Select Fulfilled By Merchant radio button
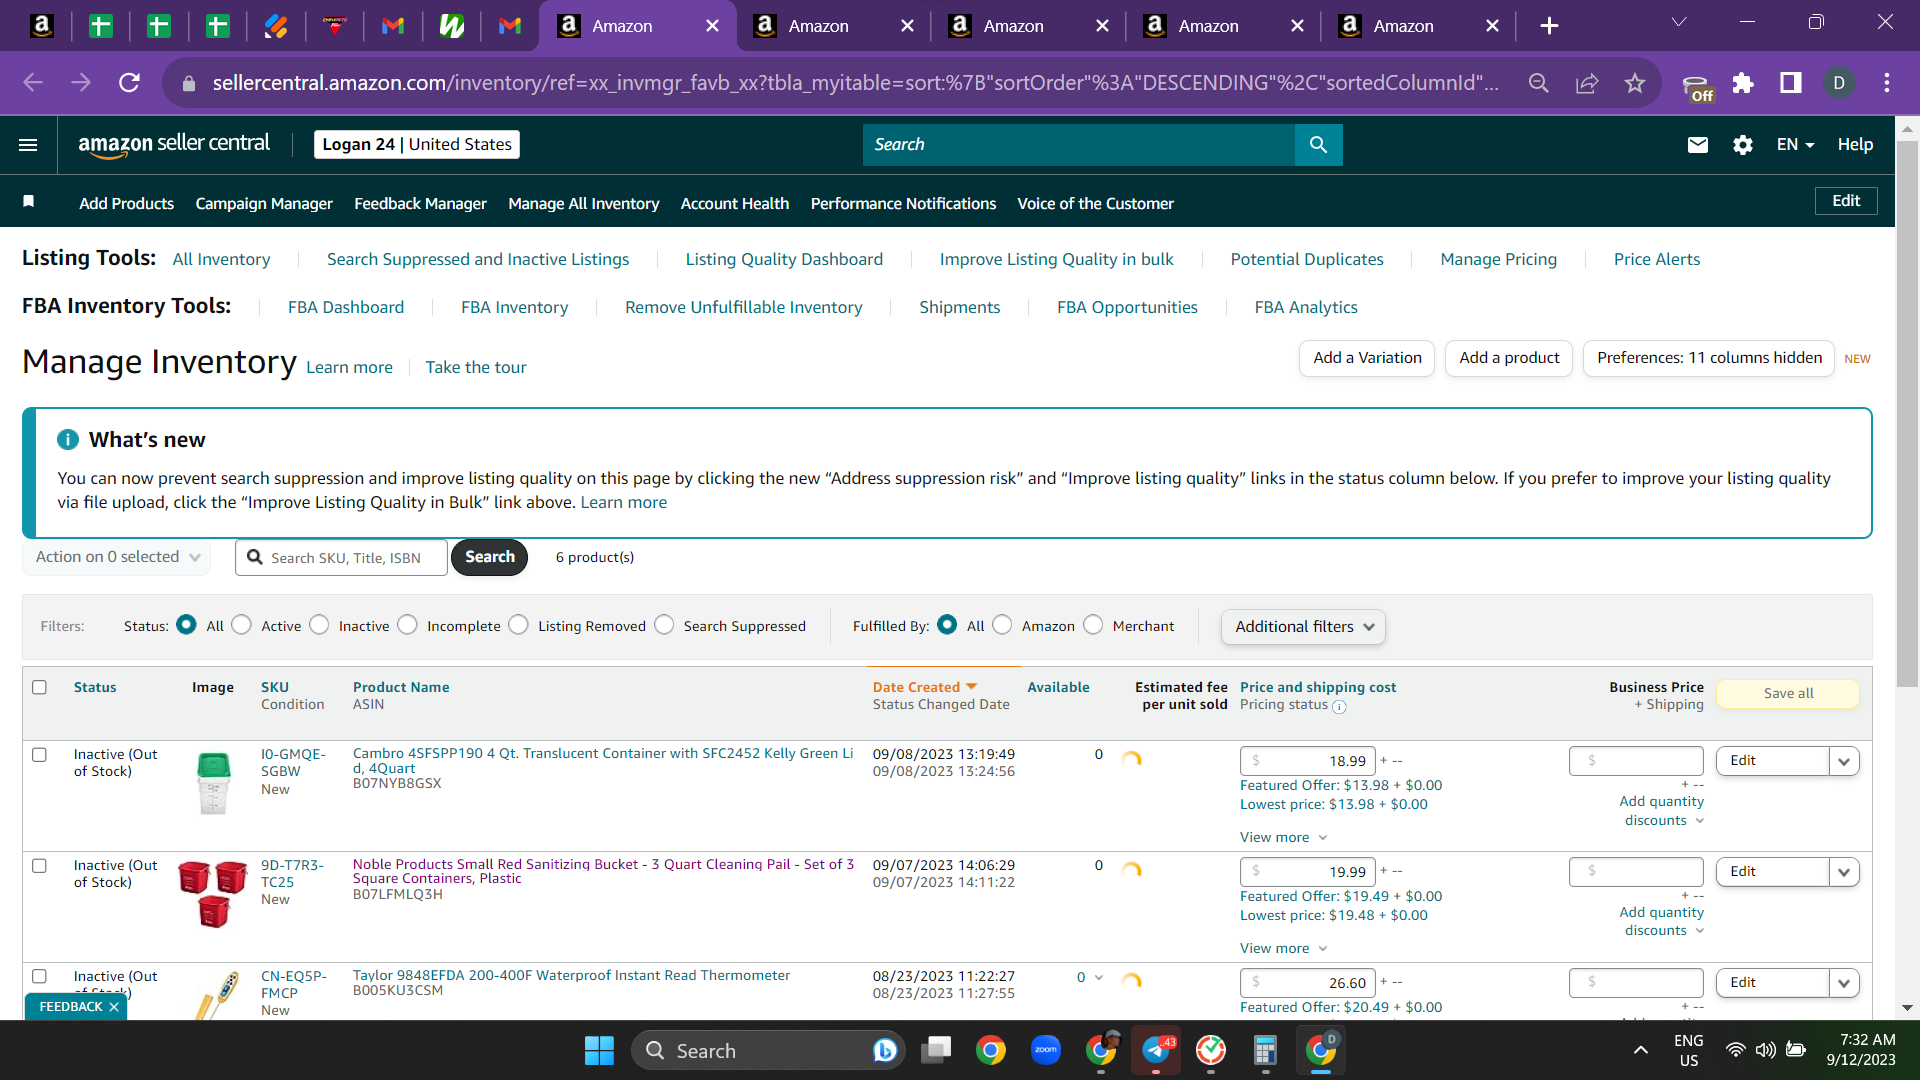The width and height of the screenshot is (1920, 1080). click(x=1093, y=625)
